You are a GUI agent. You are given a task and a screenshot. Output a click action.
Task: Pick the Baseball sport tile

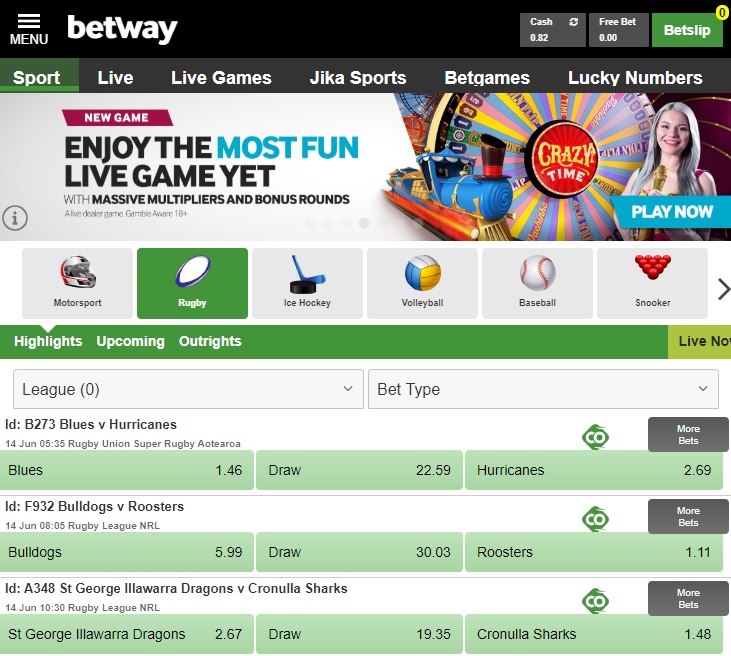pyautogui.click(x=537, y=283)
